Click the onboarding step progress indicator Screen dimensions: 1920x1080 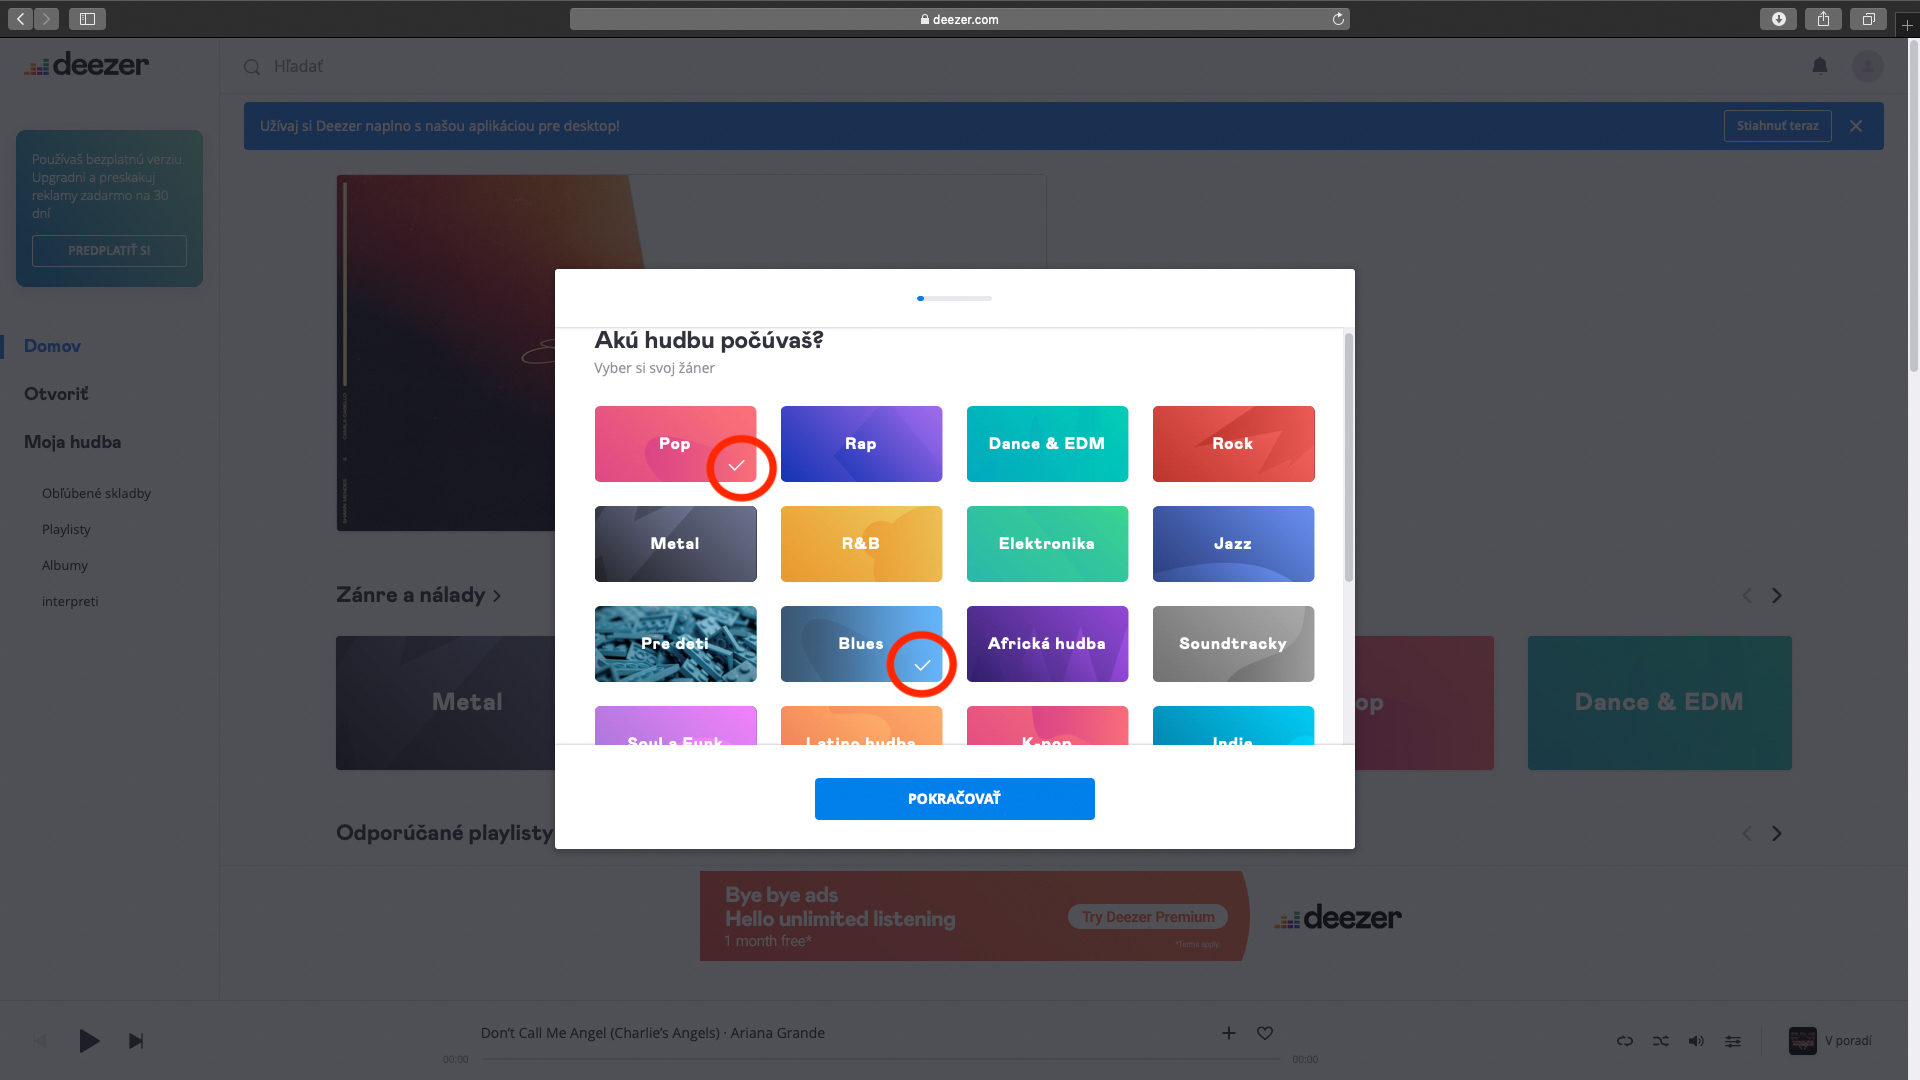tap(954, 298)
